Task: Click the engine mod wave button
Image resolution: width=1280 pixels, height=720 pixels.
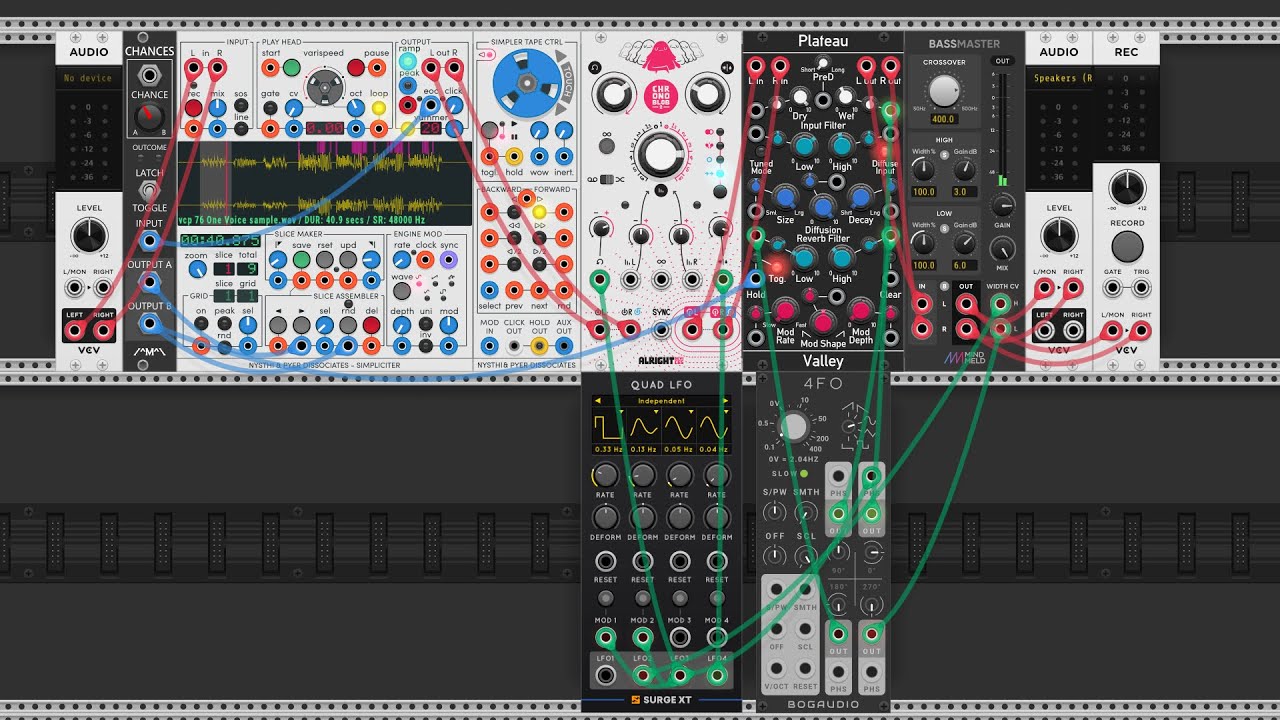Action: (x=401, y=290)
